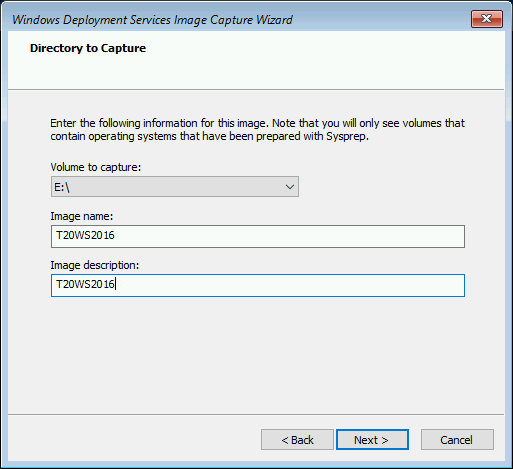The height and width of the screenshot is (469, 513).
Task: Click the wizard window title bar text
Action: coord(152,20)
